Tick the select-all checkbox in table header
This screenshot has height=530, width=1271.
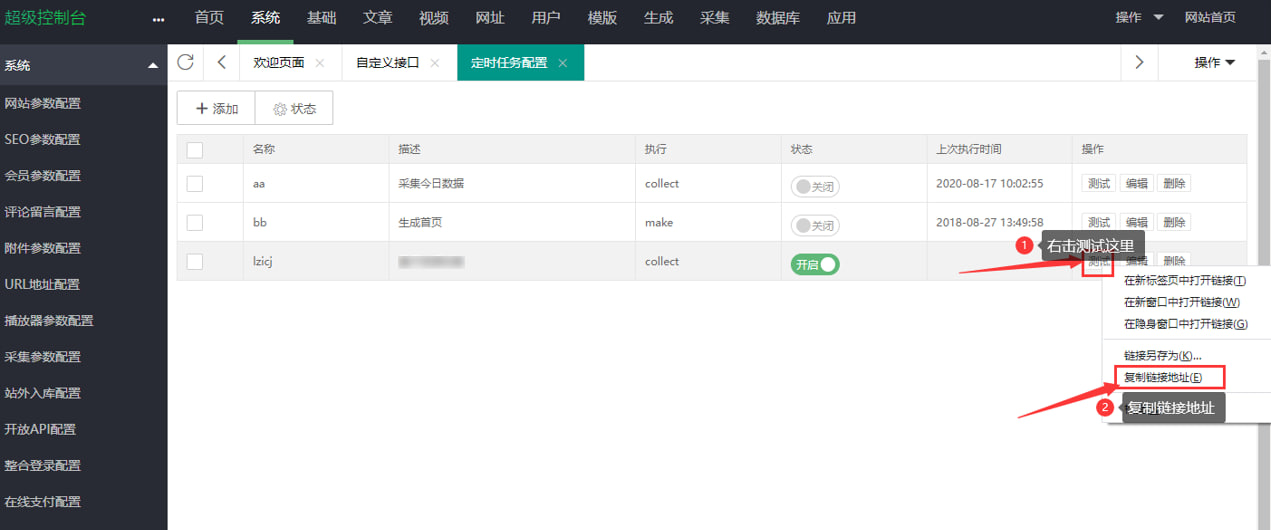point(195,150)
